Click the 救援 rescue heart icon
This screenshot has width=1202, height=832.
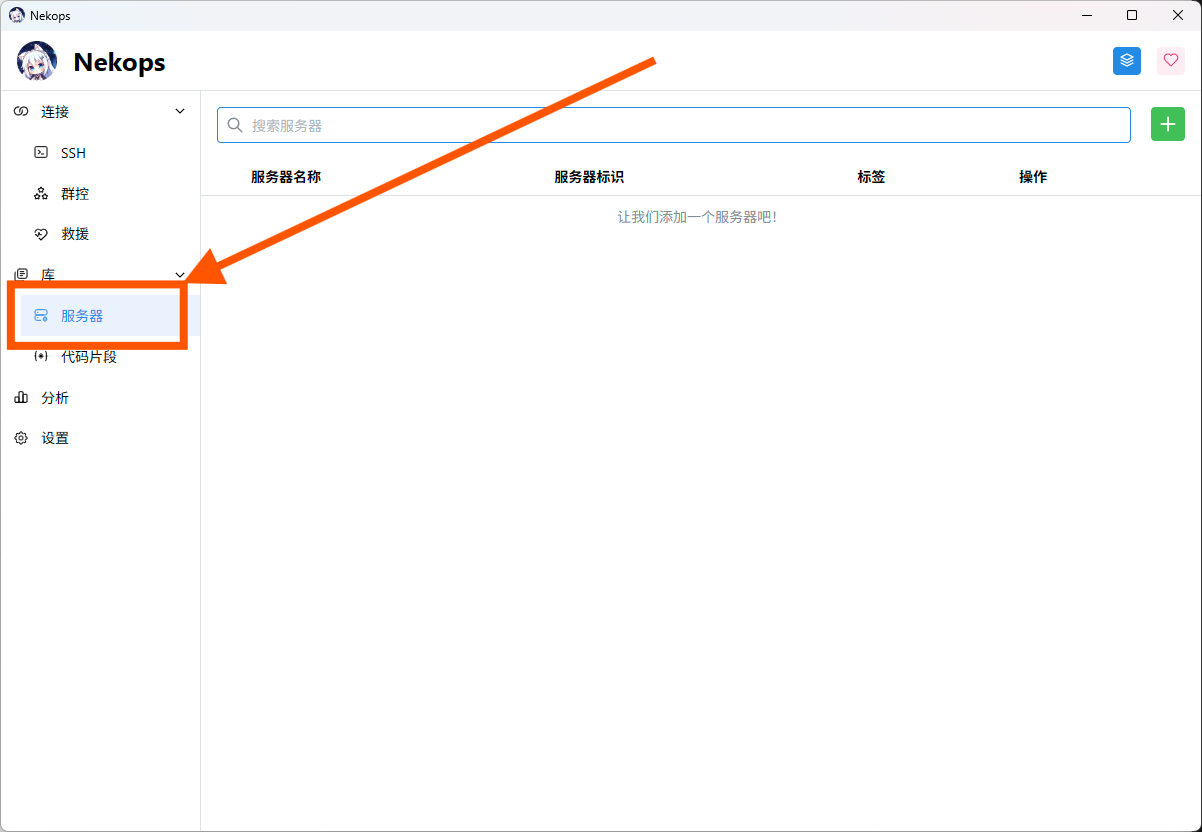pos(41,234)
